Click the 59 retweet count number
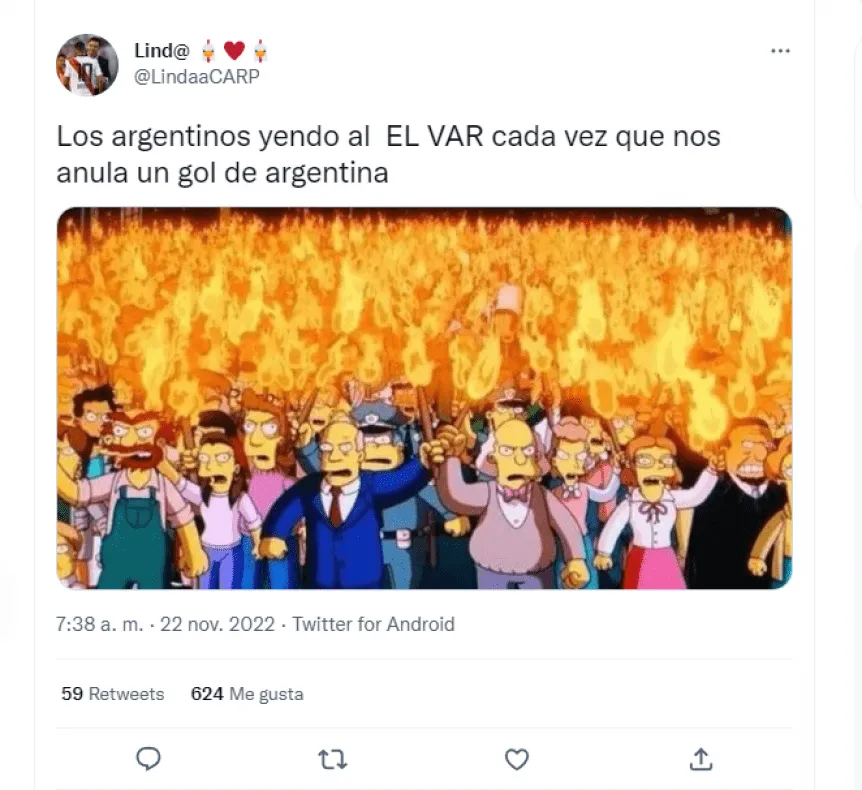 tap(72, 694)
